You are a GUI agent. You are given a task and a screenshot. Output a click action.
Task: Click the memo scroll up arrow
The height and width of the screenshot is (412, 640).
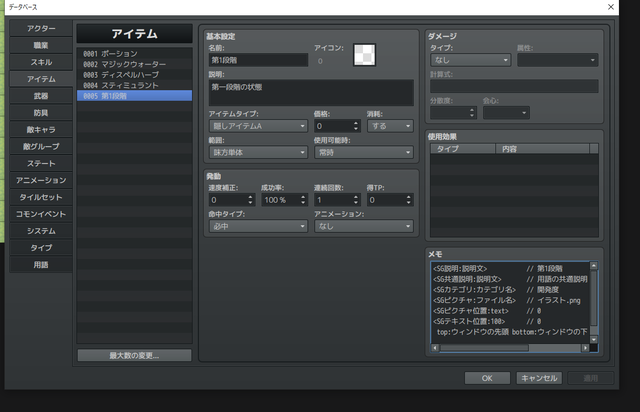pyautogui.click(x=594, y=266)
